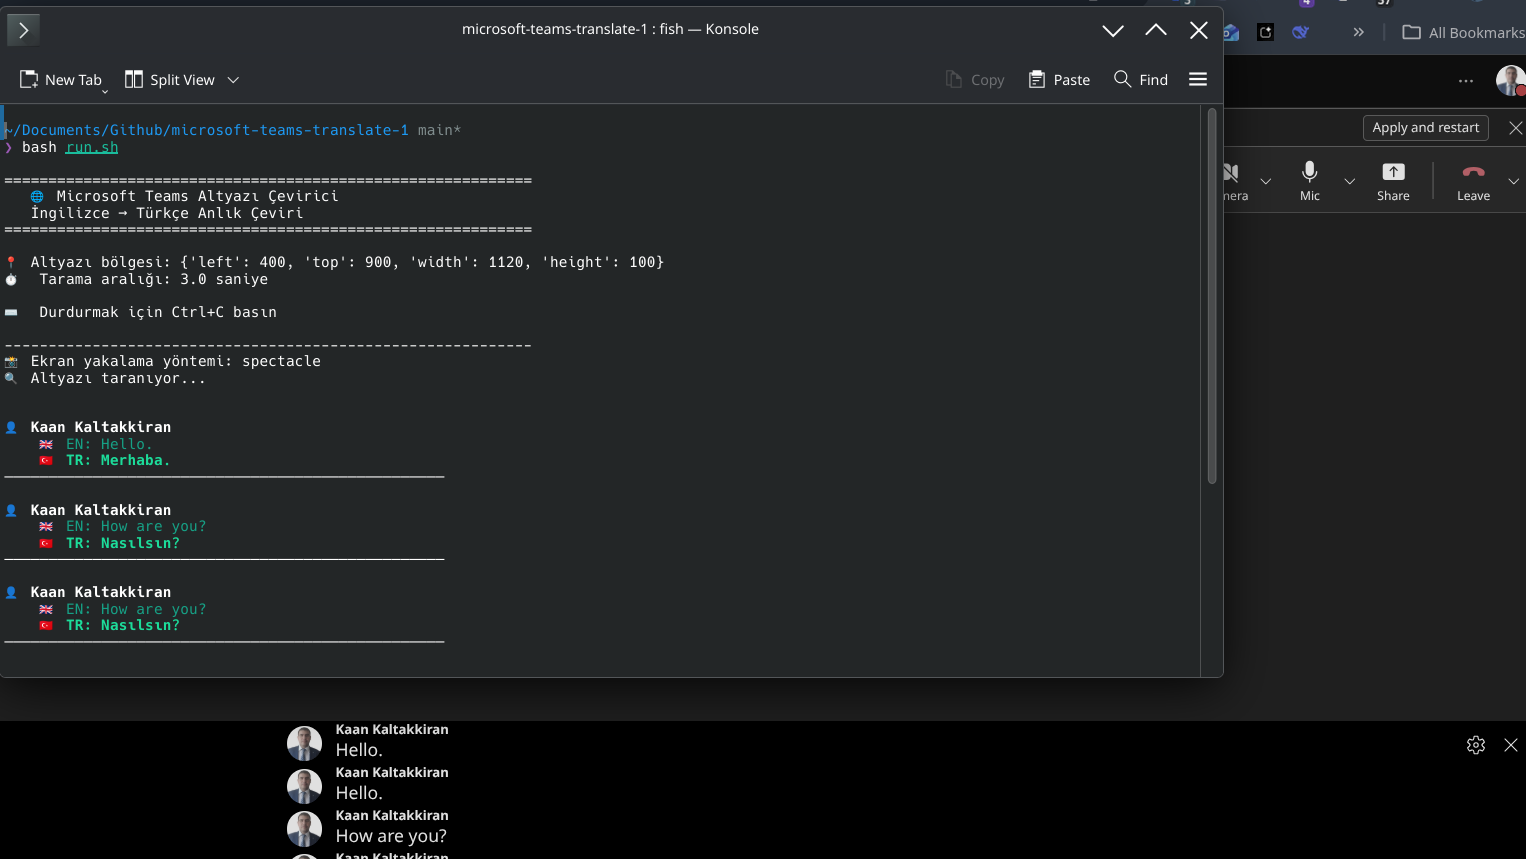Expand the camera options chevron
The height and width of the screenshot is (859, 1526).
pyautogui.click(x=1265, y=182)
